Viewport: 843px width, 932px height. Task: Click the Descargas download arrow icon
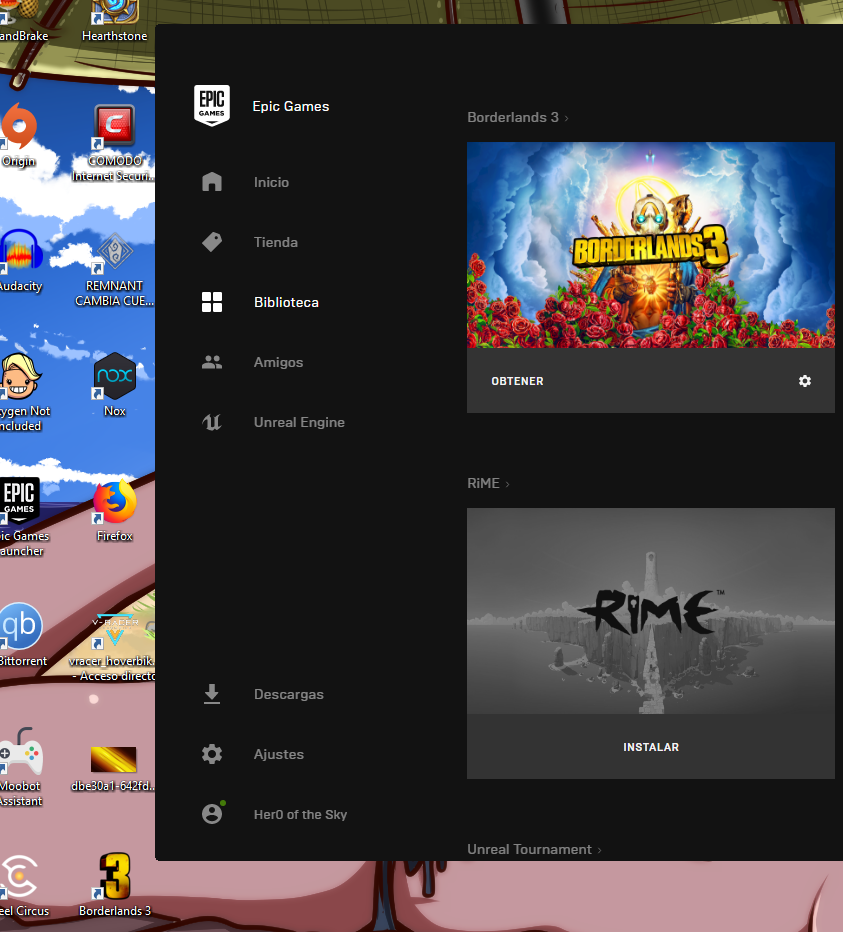pyautogui.click(x=212, y=694)
